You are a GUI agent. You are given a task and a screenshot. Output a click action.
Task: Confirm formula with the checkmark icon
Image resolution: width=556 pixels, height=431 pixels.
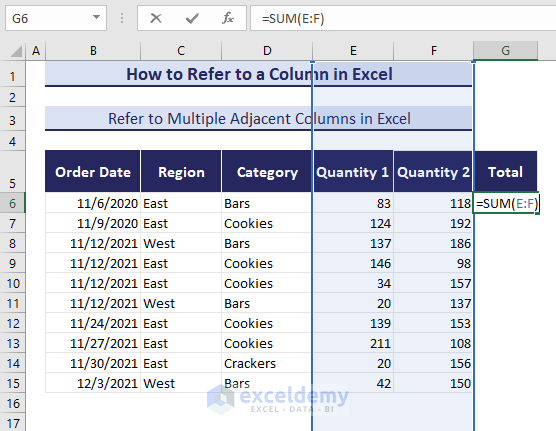pyautogui.click(x=192, y=18)
